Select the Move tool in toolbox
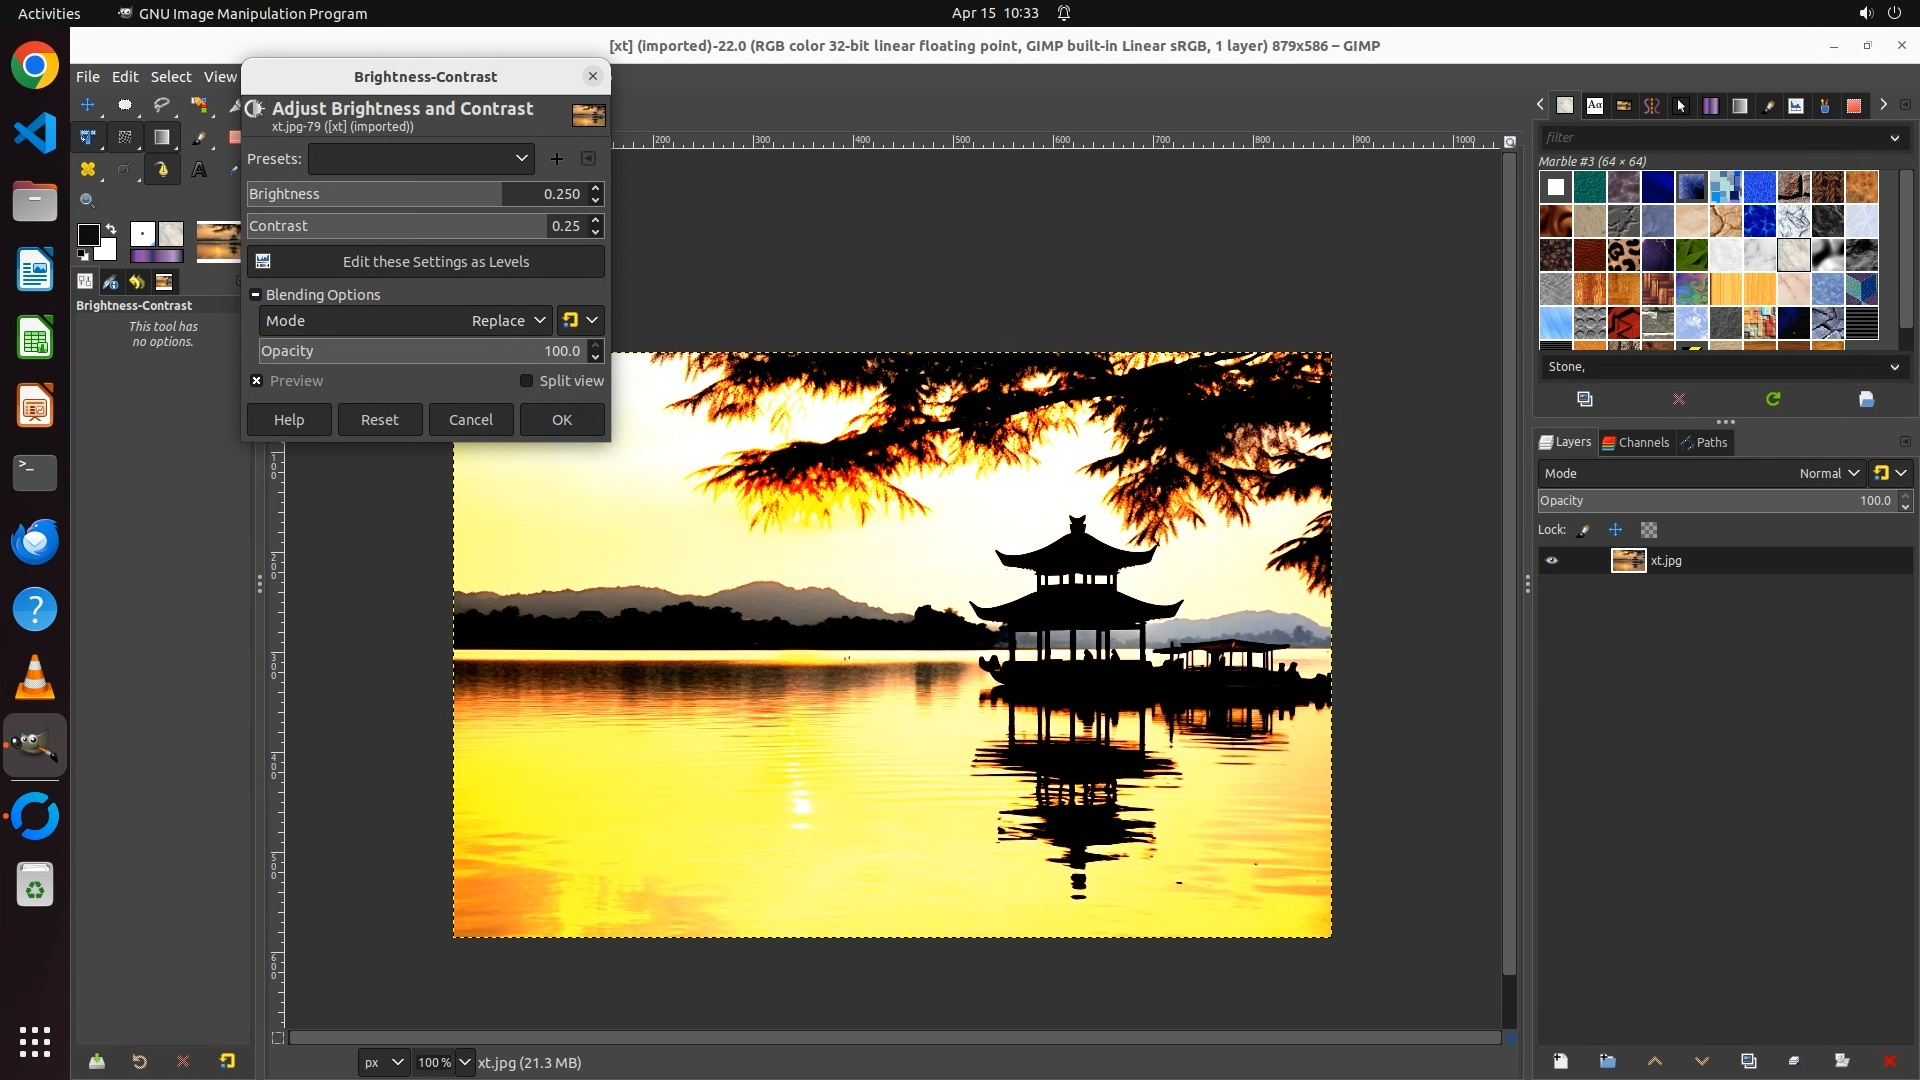Viewport: 1920px width, 1080px height. [88, 105]
